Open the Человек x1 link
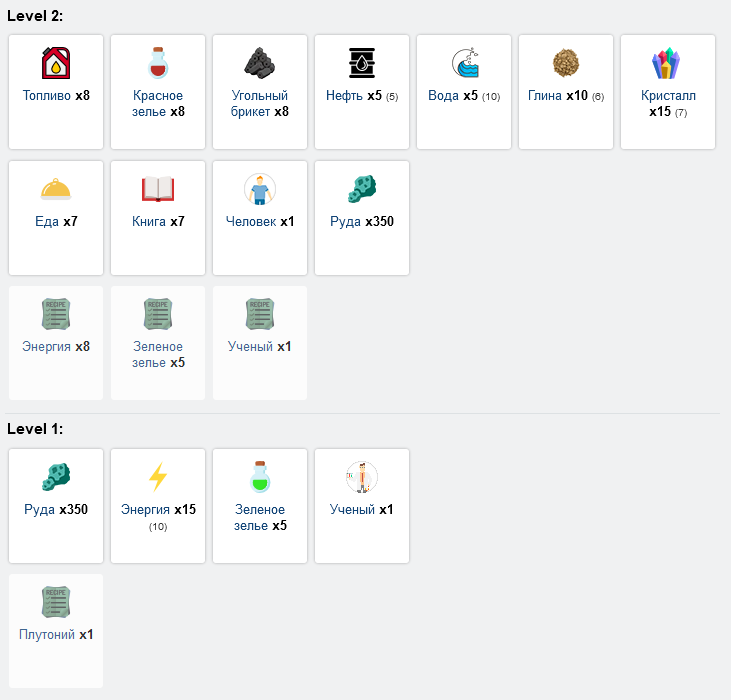 [x=260, y=221]
